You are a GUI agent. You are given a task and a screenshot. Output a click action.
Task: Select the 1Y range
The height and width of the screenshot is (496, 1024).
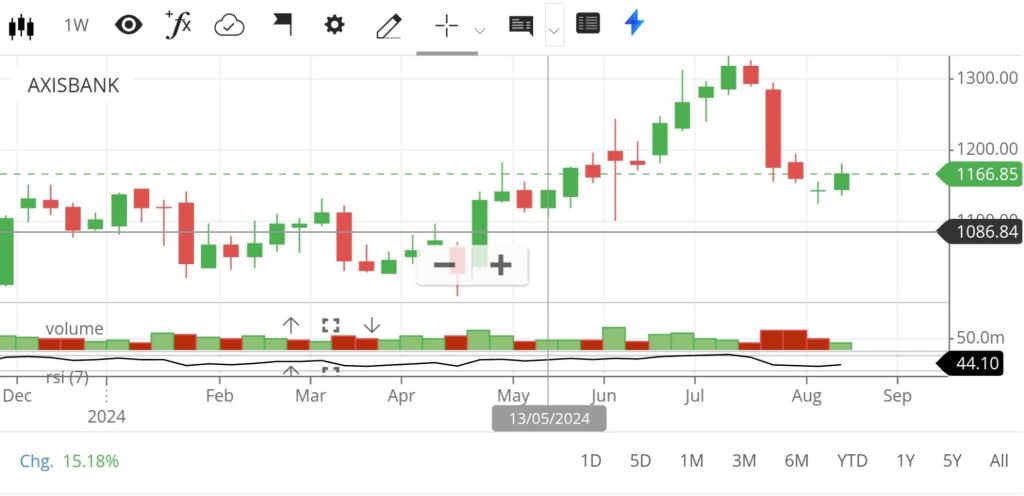(905, 461)
